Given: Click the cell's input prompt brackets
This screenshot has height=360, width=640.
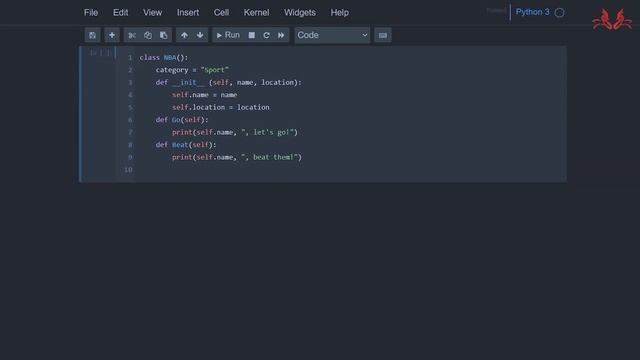Looking at the screenshot, I should (100, 53).
